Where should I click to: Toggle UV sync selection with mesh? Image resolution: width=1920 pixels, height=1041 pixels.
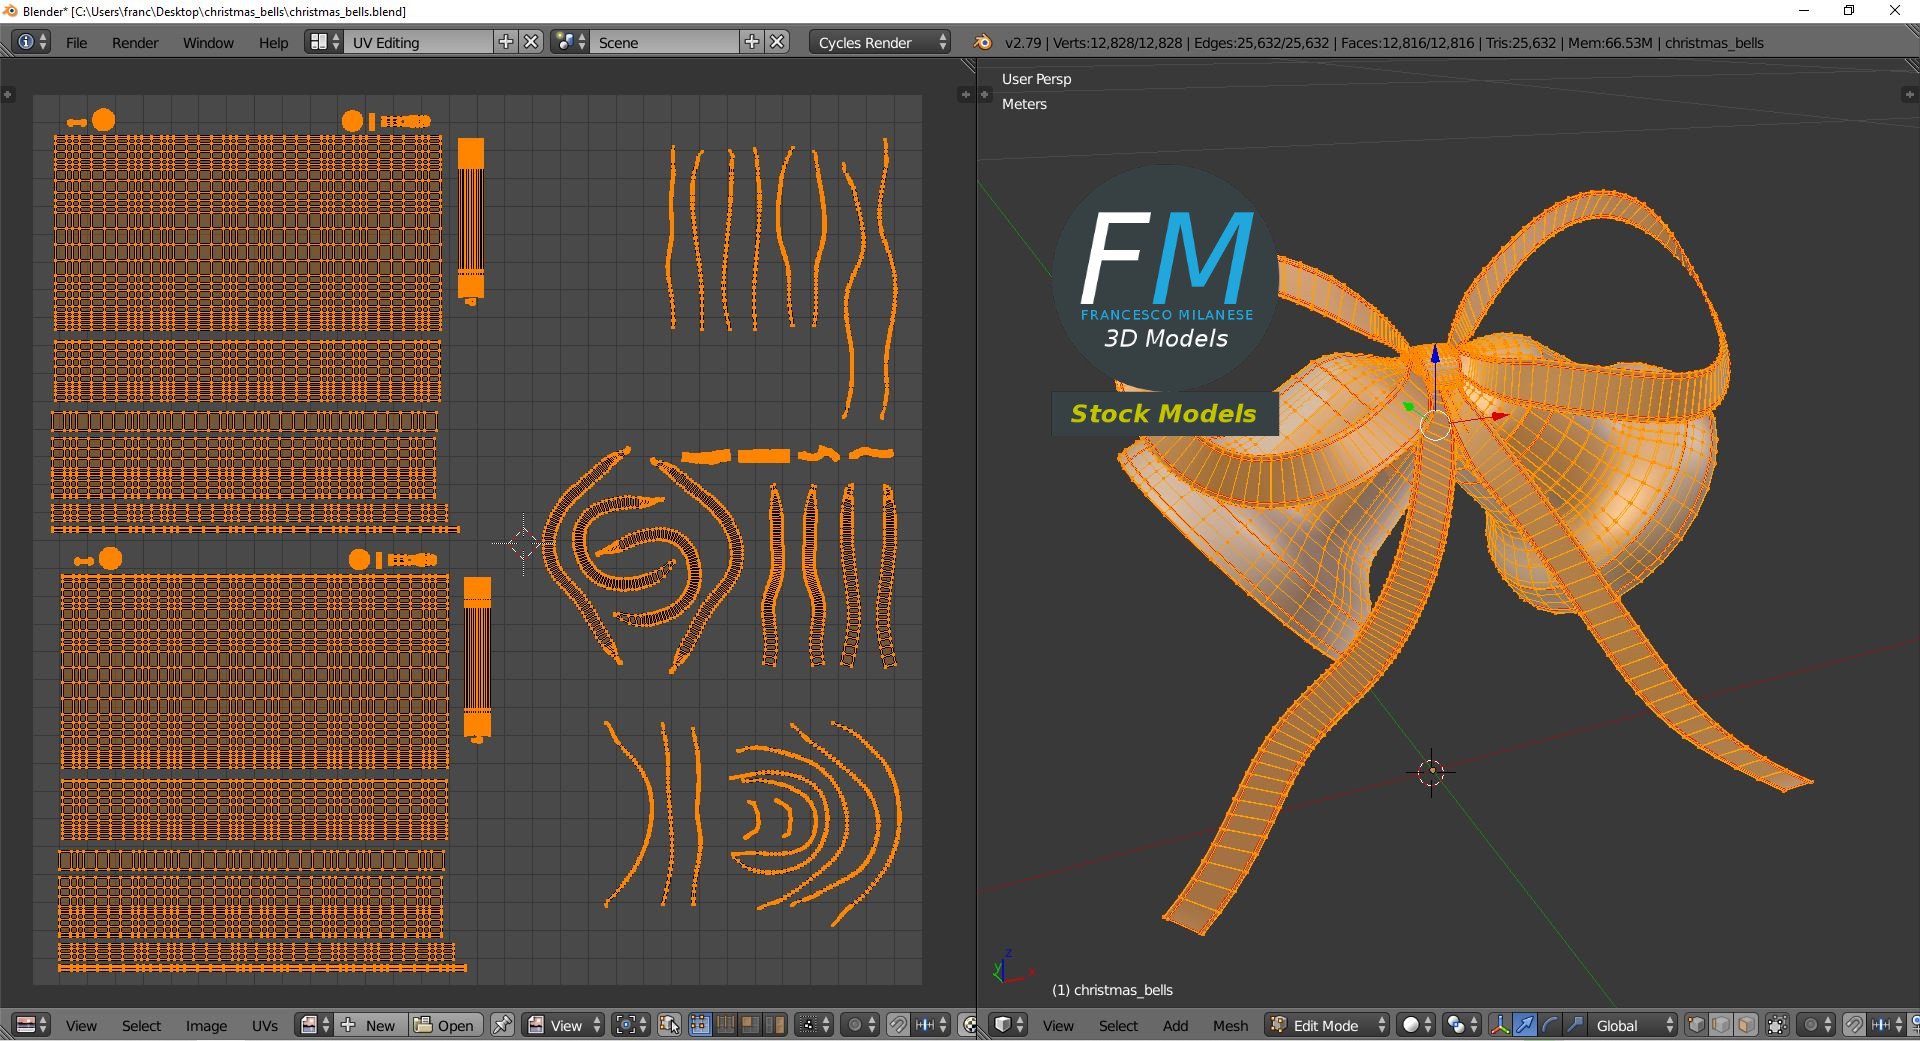[x=669, y=1025]
